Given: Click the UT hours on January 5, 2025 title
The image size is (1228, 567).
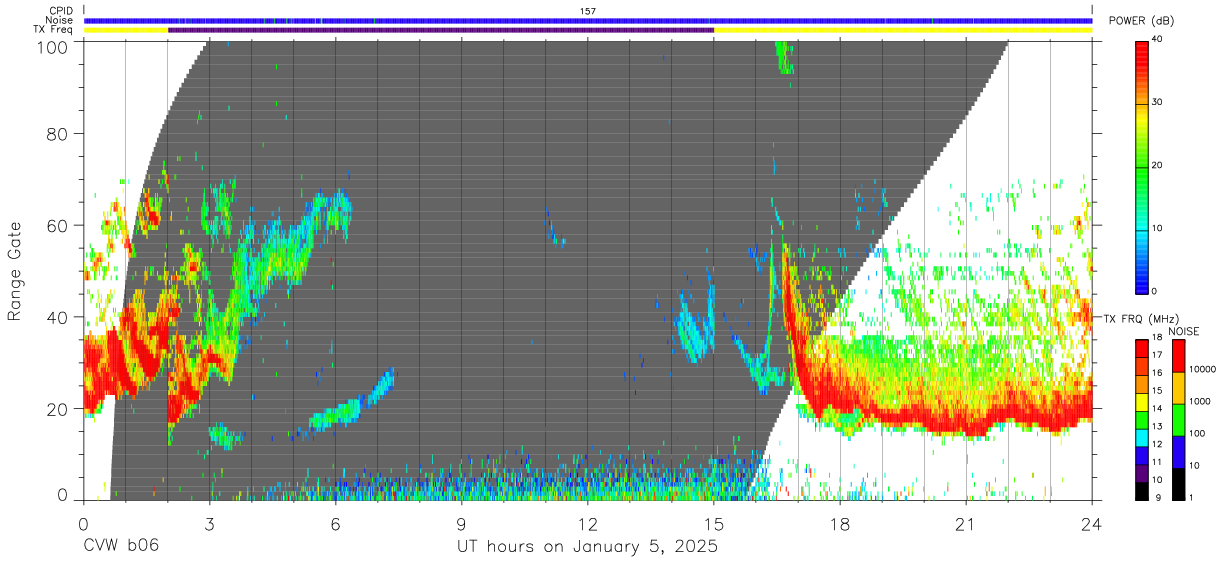Looking at the screenshot, I should [x=588, y=548].
